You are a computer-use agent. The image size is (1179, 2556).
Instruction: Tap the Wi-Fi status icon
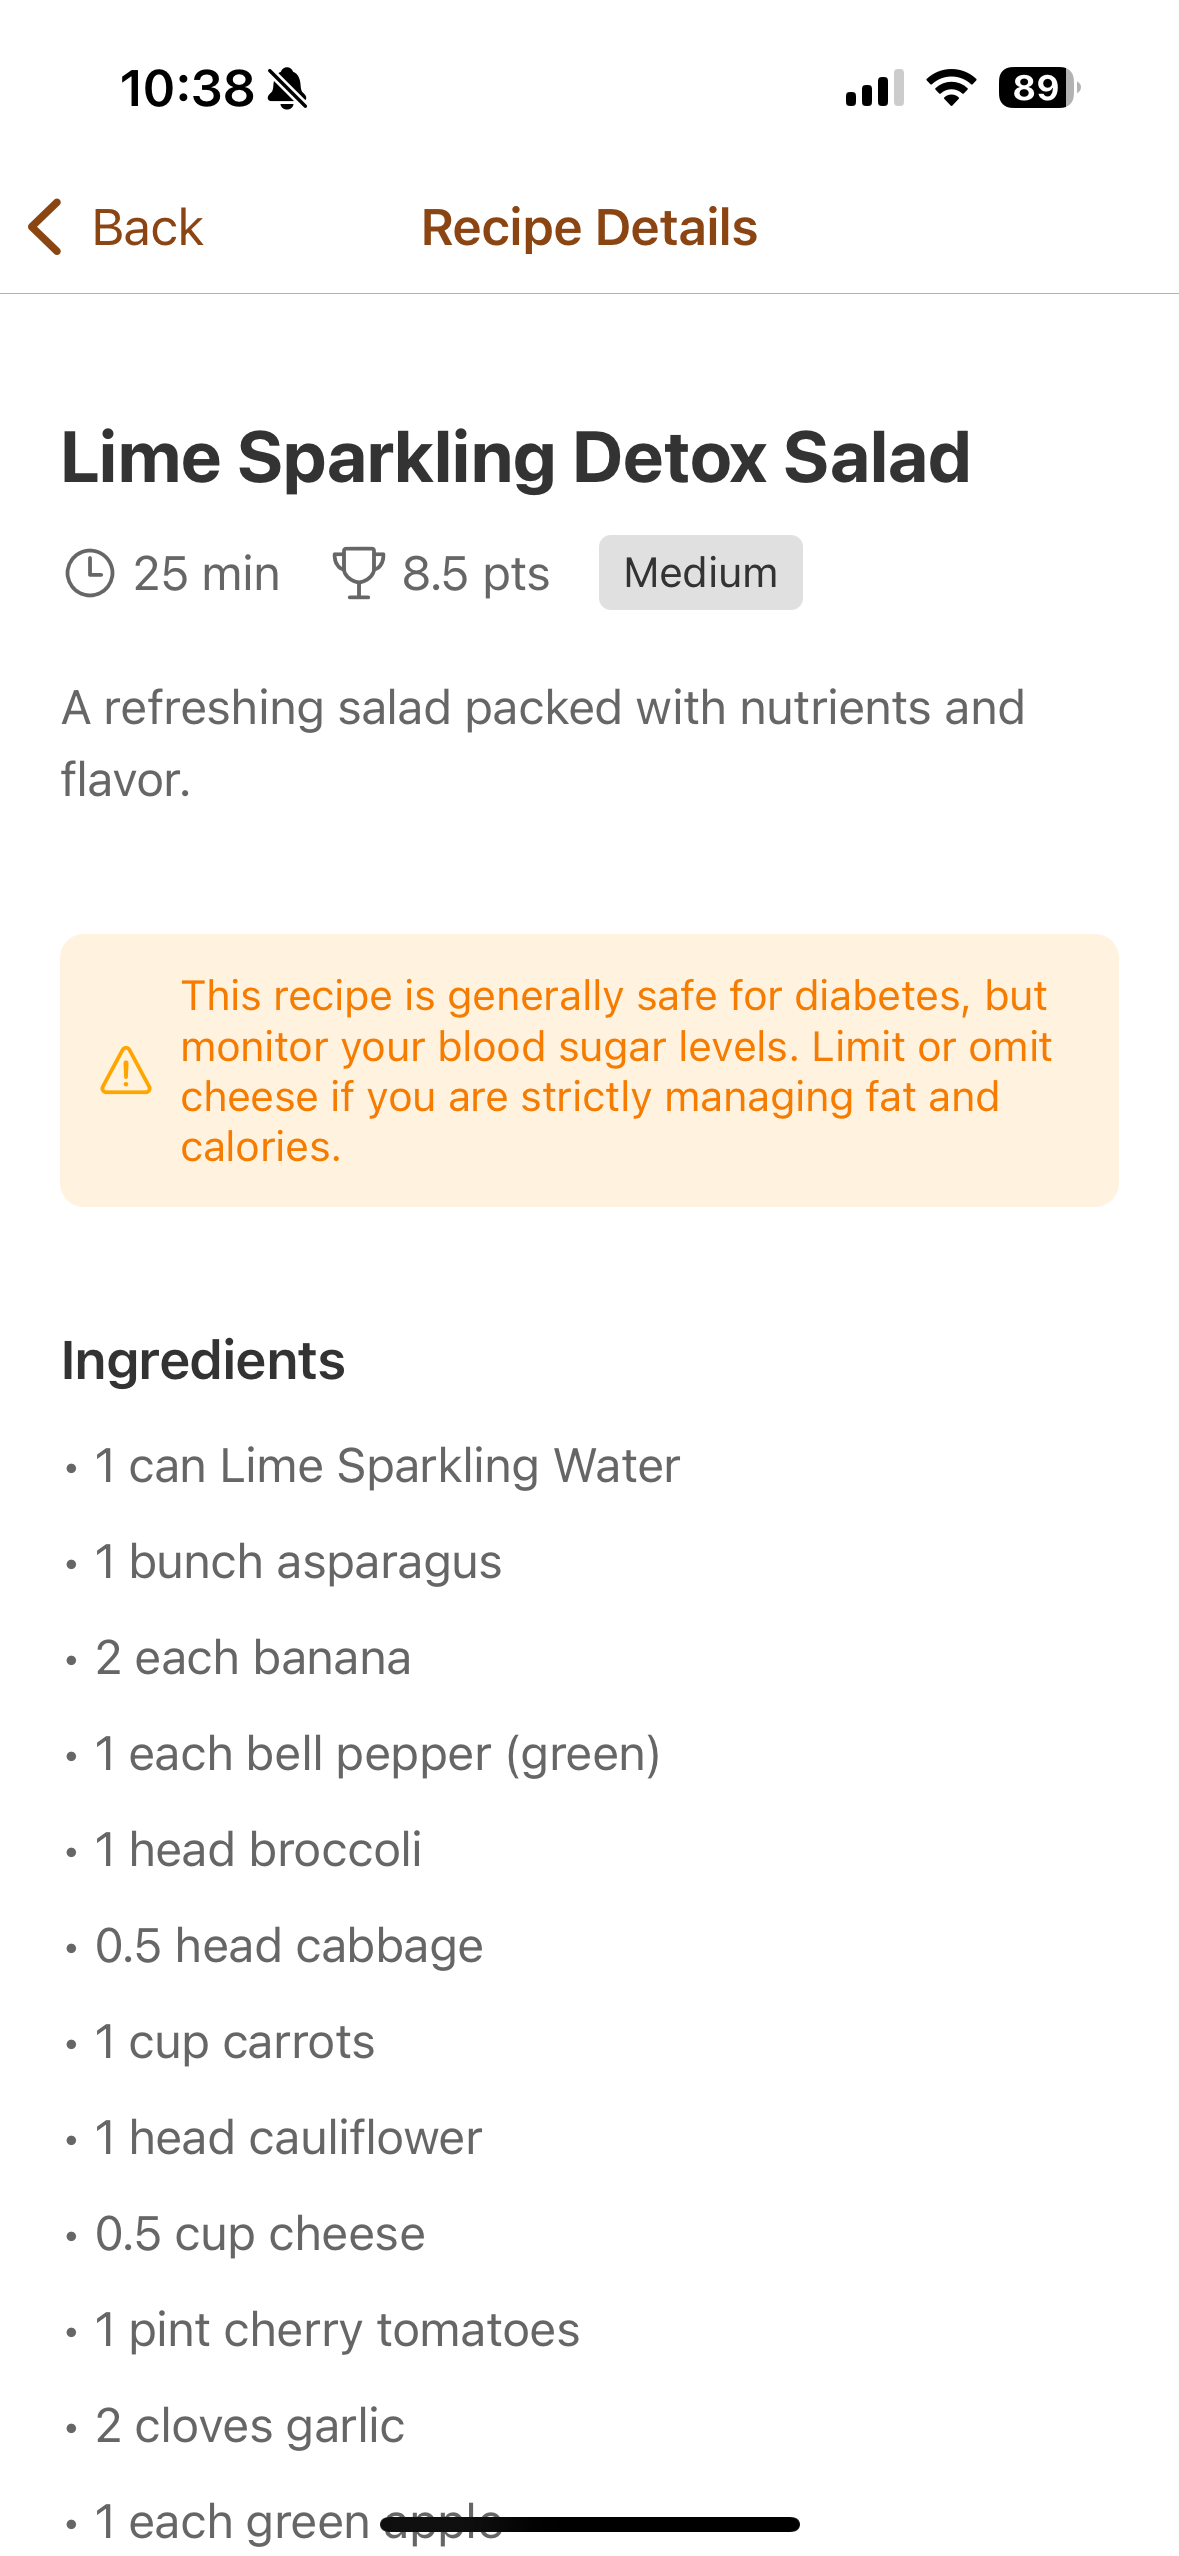pos(951,88)
